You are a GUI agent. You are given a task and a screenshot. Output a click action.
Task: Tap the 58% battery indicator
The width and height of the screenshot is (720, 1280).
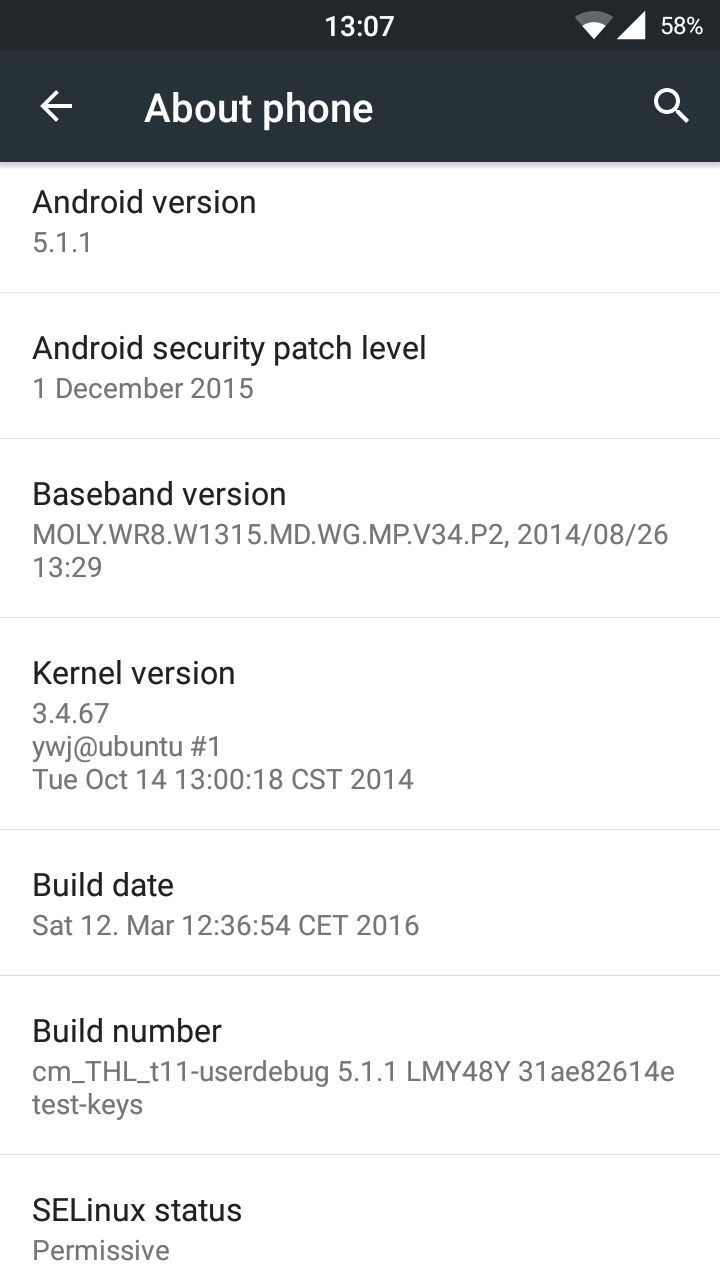[x=681, y=26]
